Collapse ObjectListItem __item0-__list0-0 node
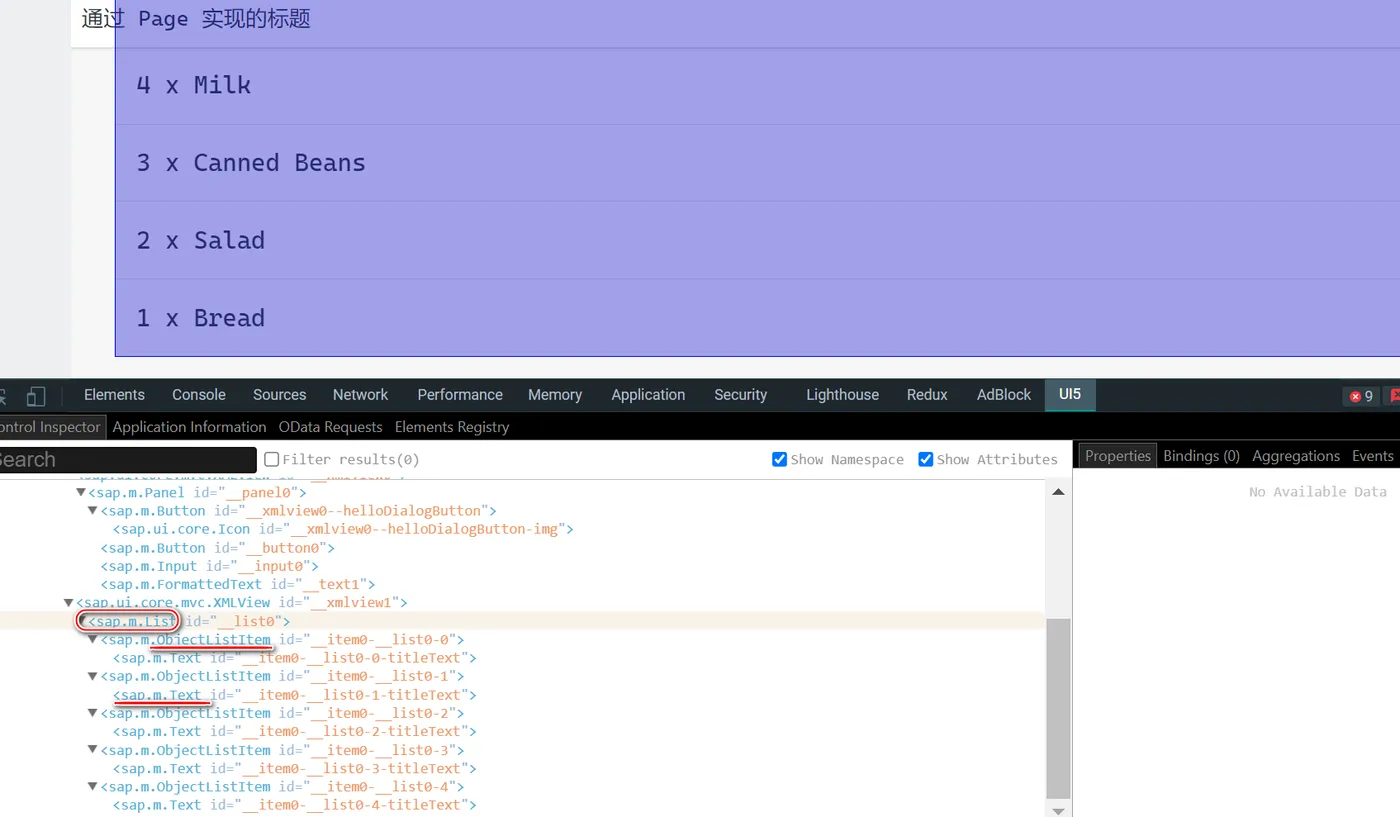 [x=93, y=640]
